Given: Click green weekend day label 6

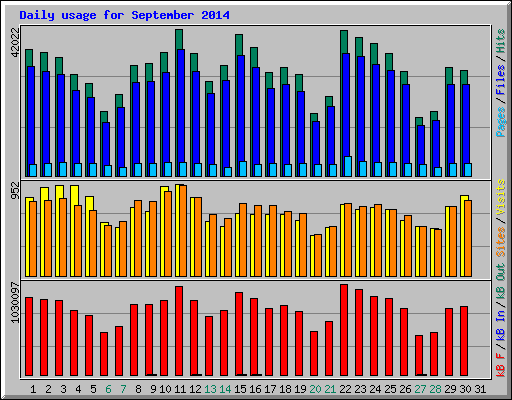Looking at the screenshot, I should click(x=108, y=389).
